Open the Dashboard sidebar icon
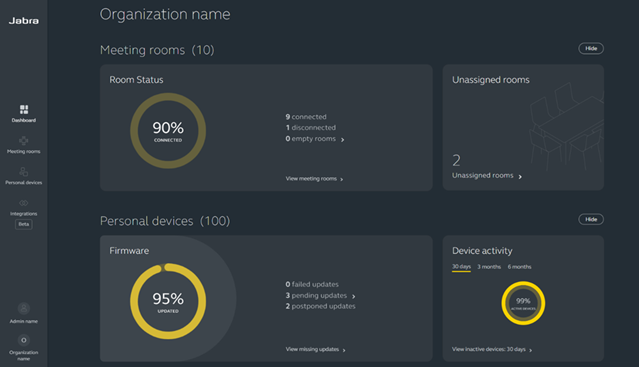This screenshot has height=367, width=639. point(24,109)
